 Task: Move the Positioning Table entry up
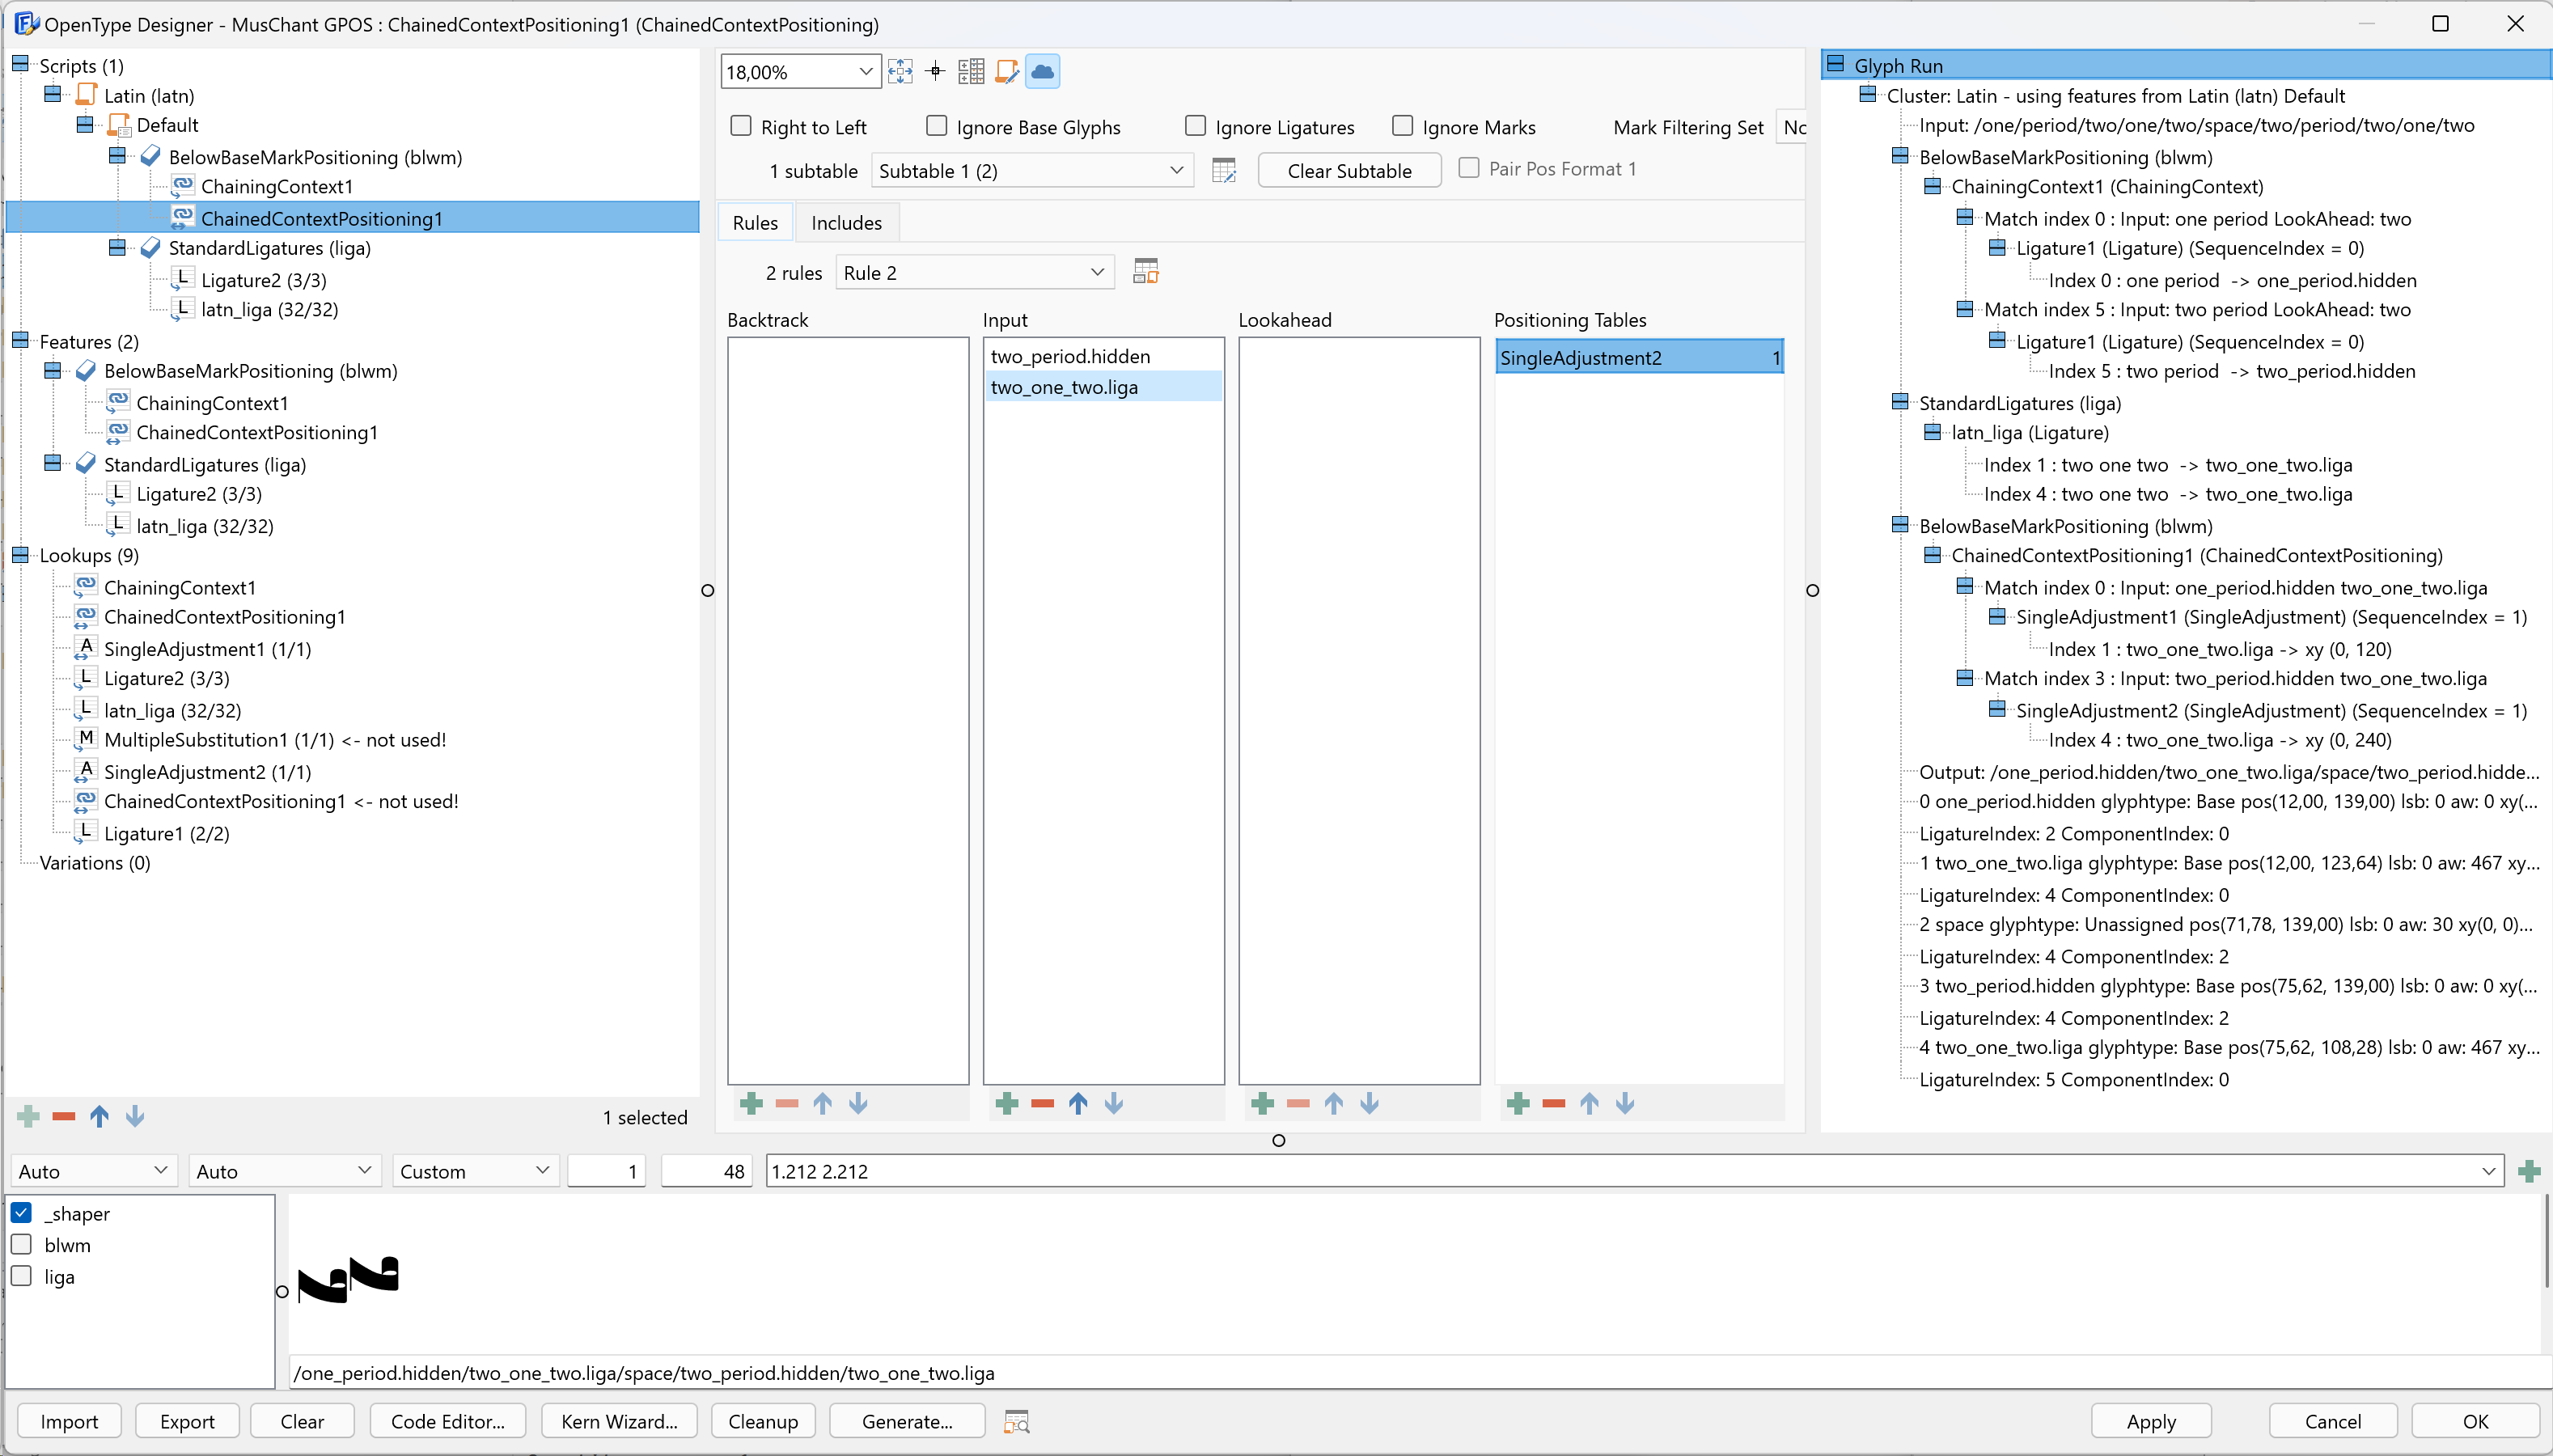coord(1590,1103)
